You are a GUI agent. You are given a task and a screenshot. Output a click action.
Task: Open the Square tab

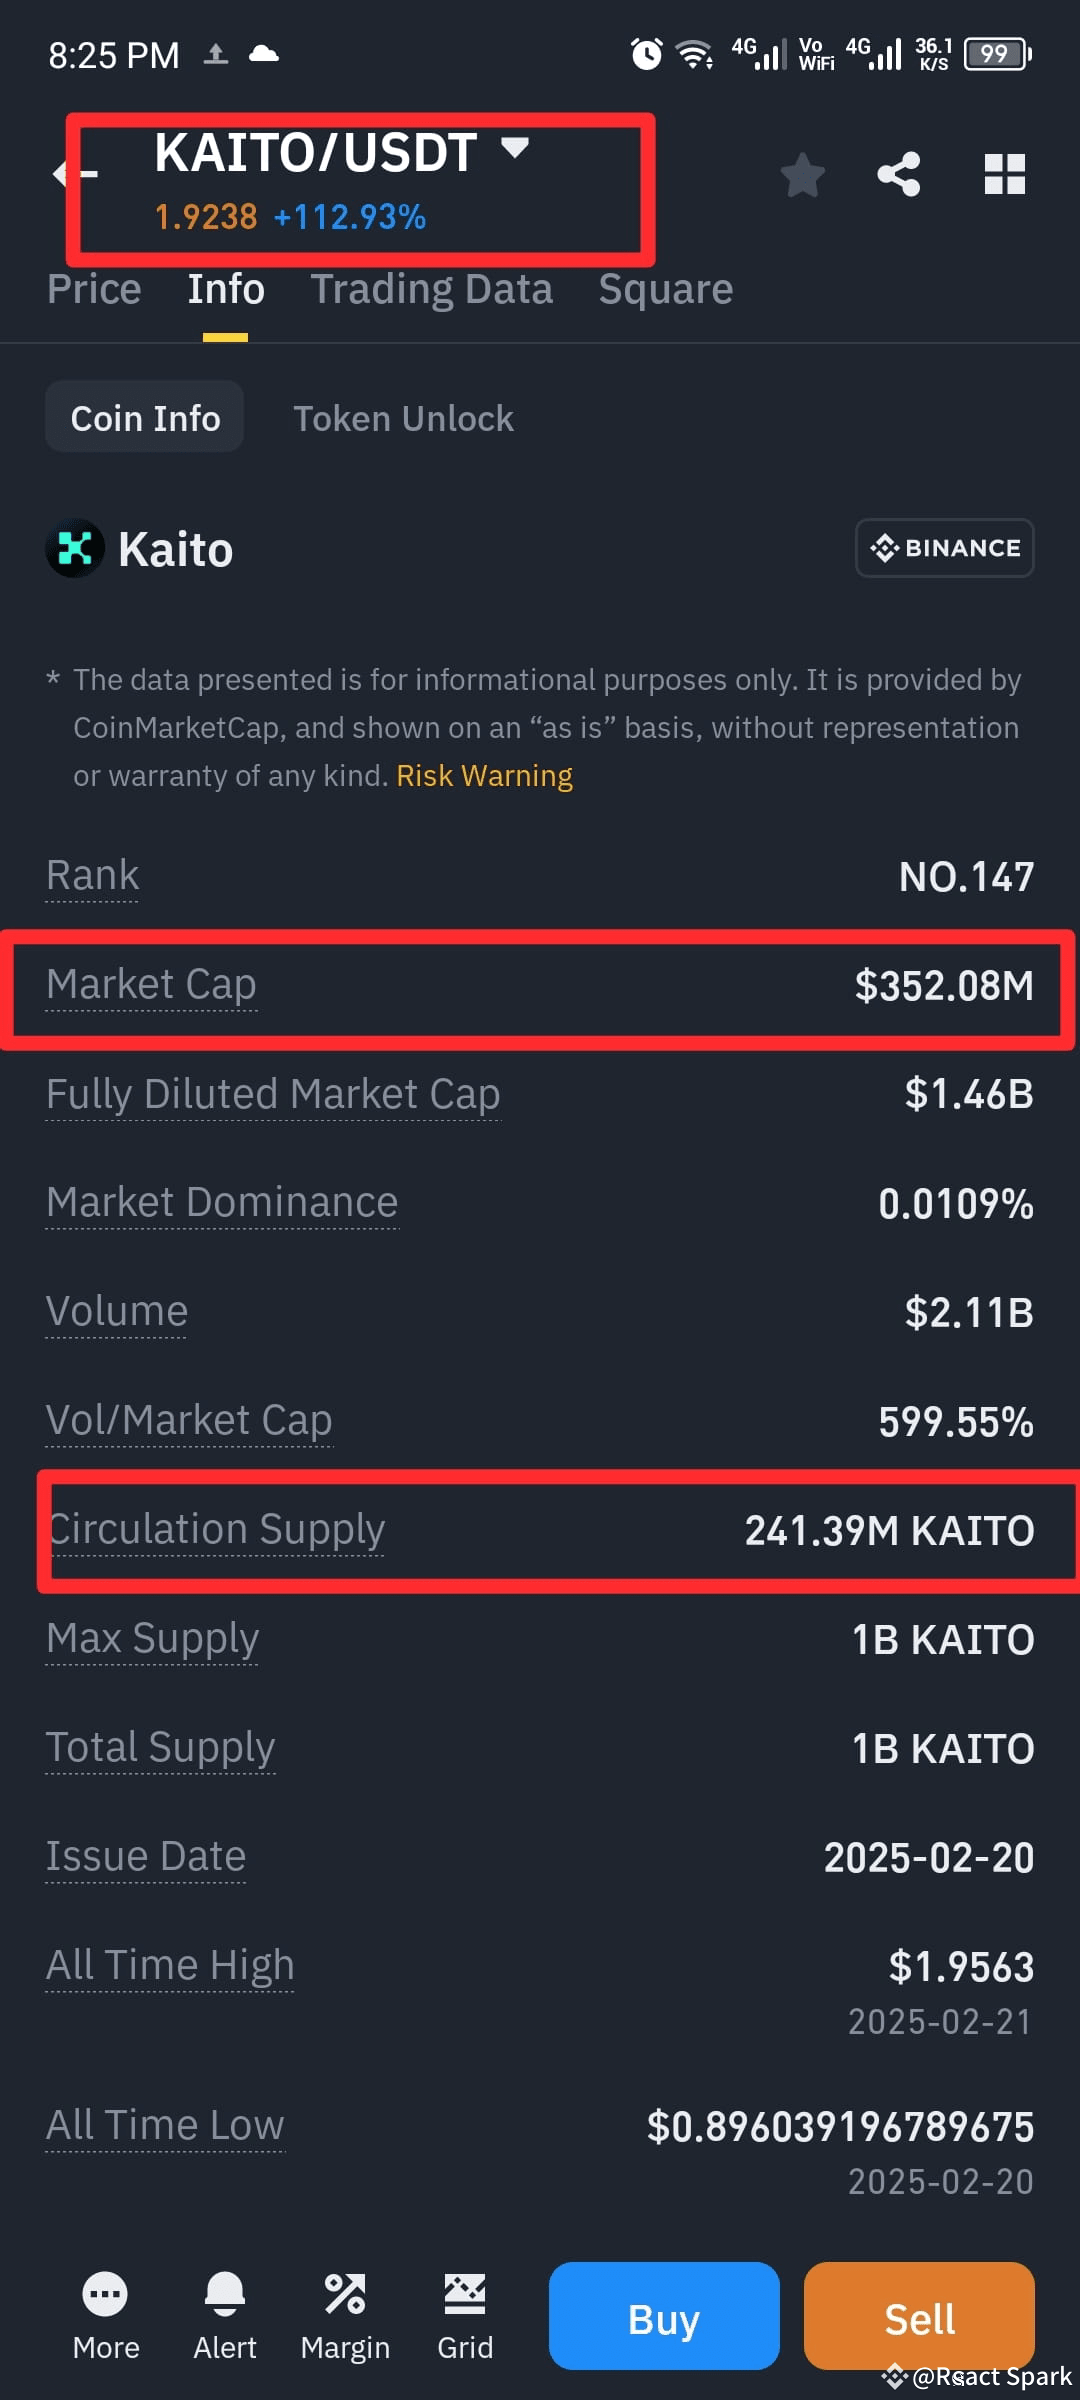[666, 289]
